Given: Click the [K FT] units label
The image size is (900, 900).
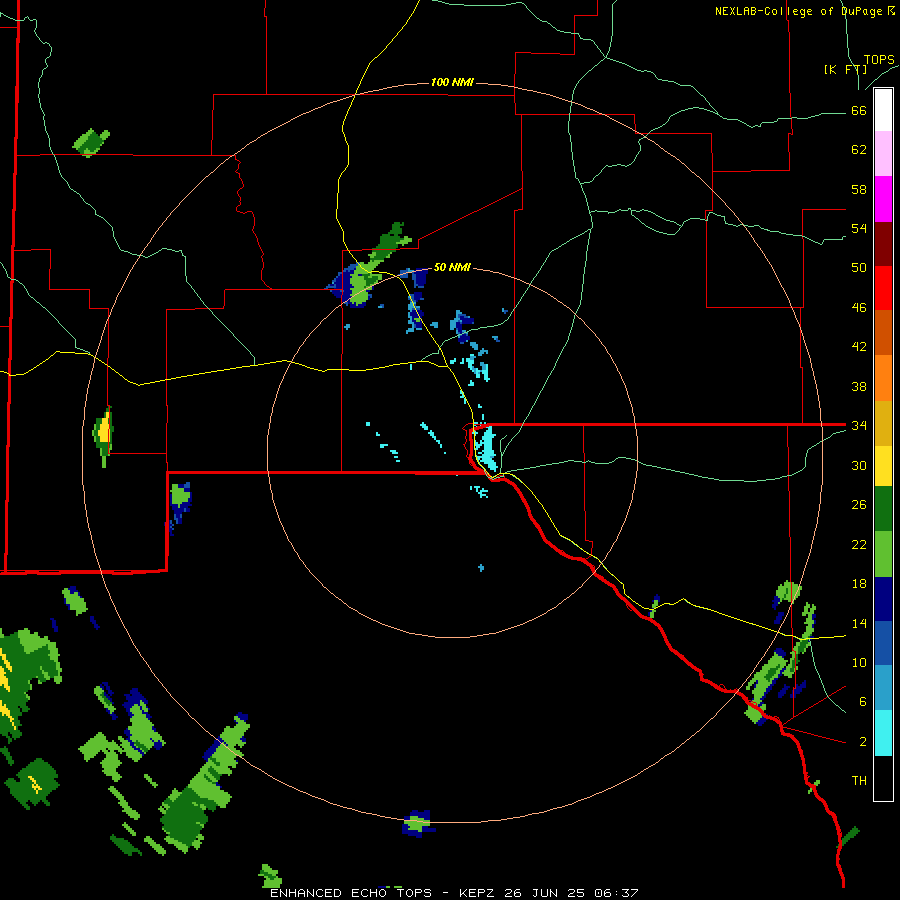Looking at the screenshot, I should pyautogui.click(x=845, y=70).
